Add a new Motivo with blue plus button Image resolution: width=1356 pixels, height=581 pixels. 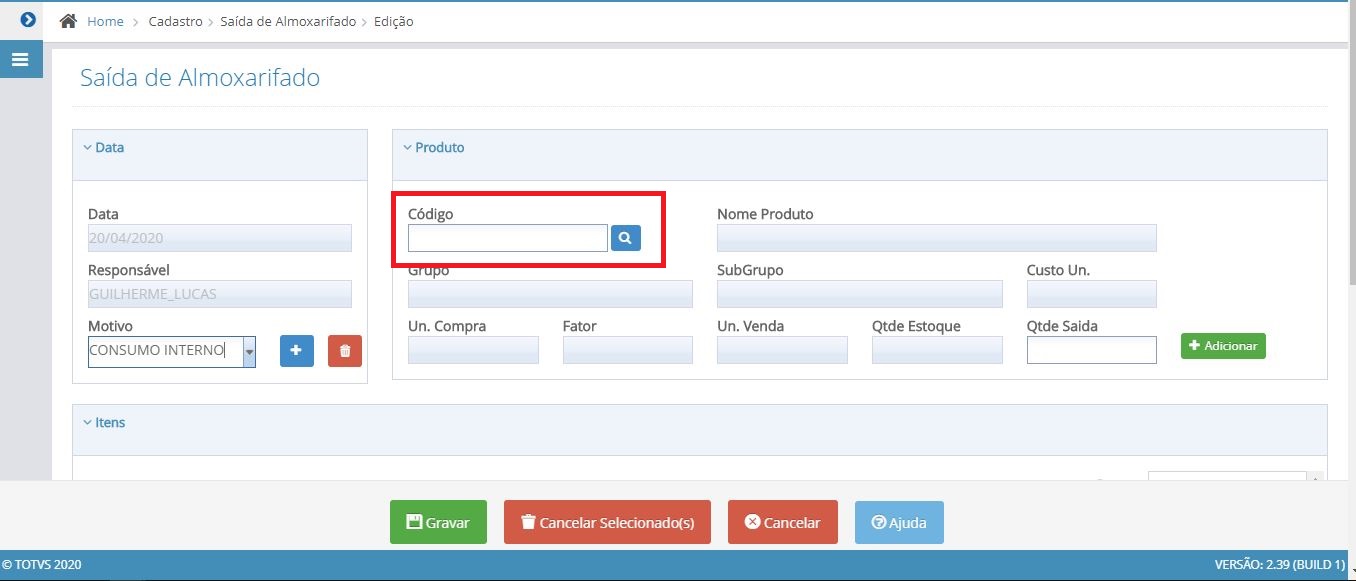click(x=297, y=351)
